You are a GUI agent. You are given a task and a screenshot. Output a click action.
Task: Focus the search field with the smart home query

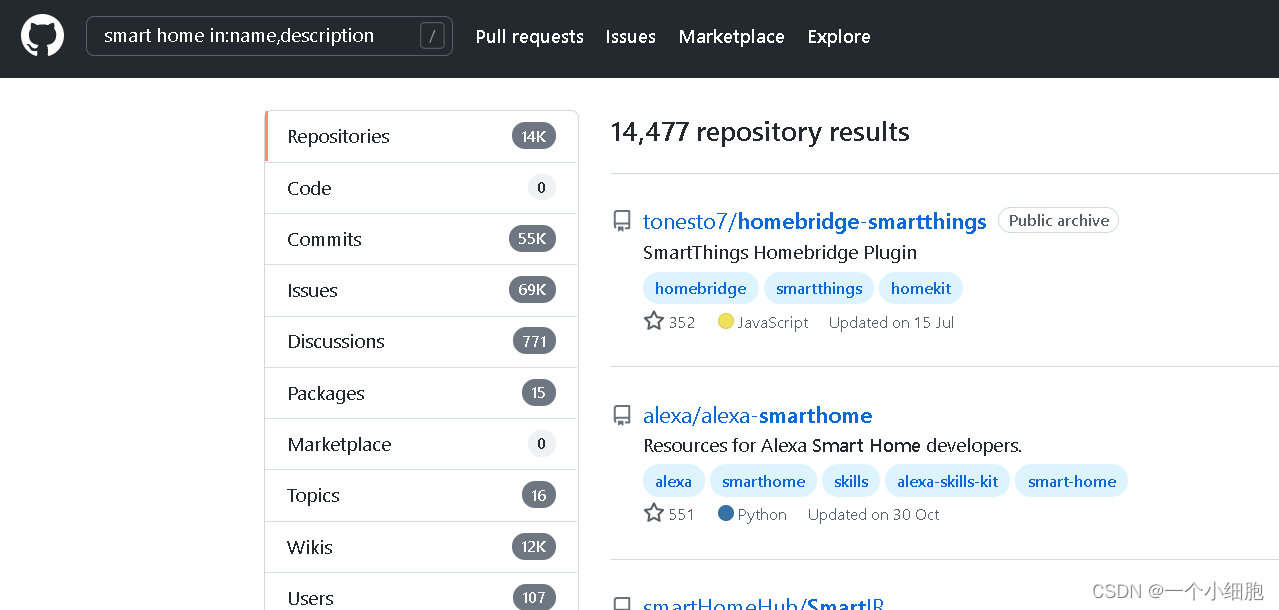(x=269, y=36)
